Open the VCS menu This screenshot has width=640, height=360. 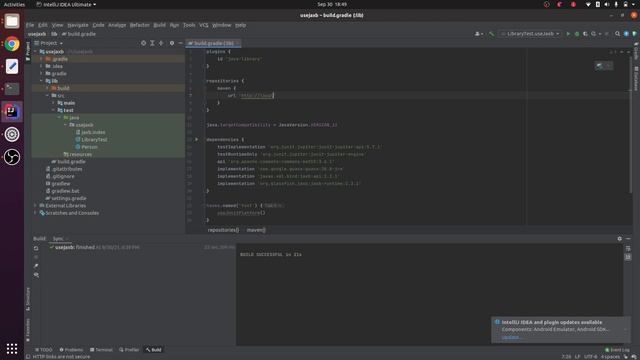click(204, 25)
